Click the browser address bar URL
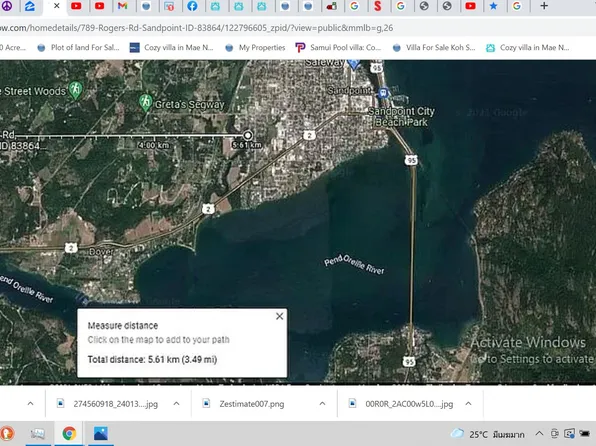Viewport: 596px width, 446px height. (197, 28)
